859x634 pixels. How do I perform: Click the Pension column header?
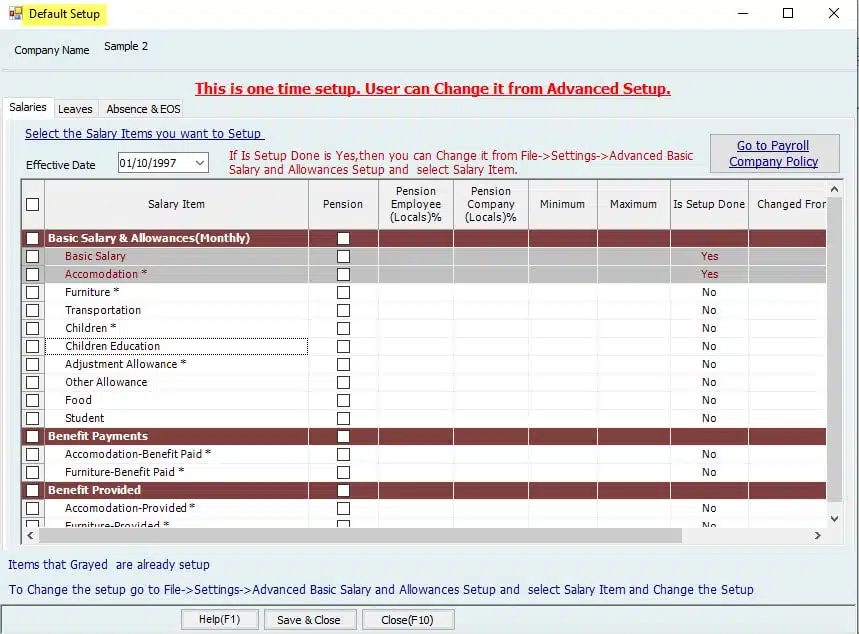tap(343, 204)
